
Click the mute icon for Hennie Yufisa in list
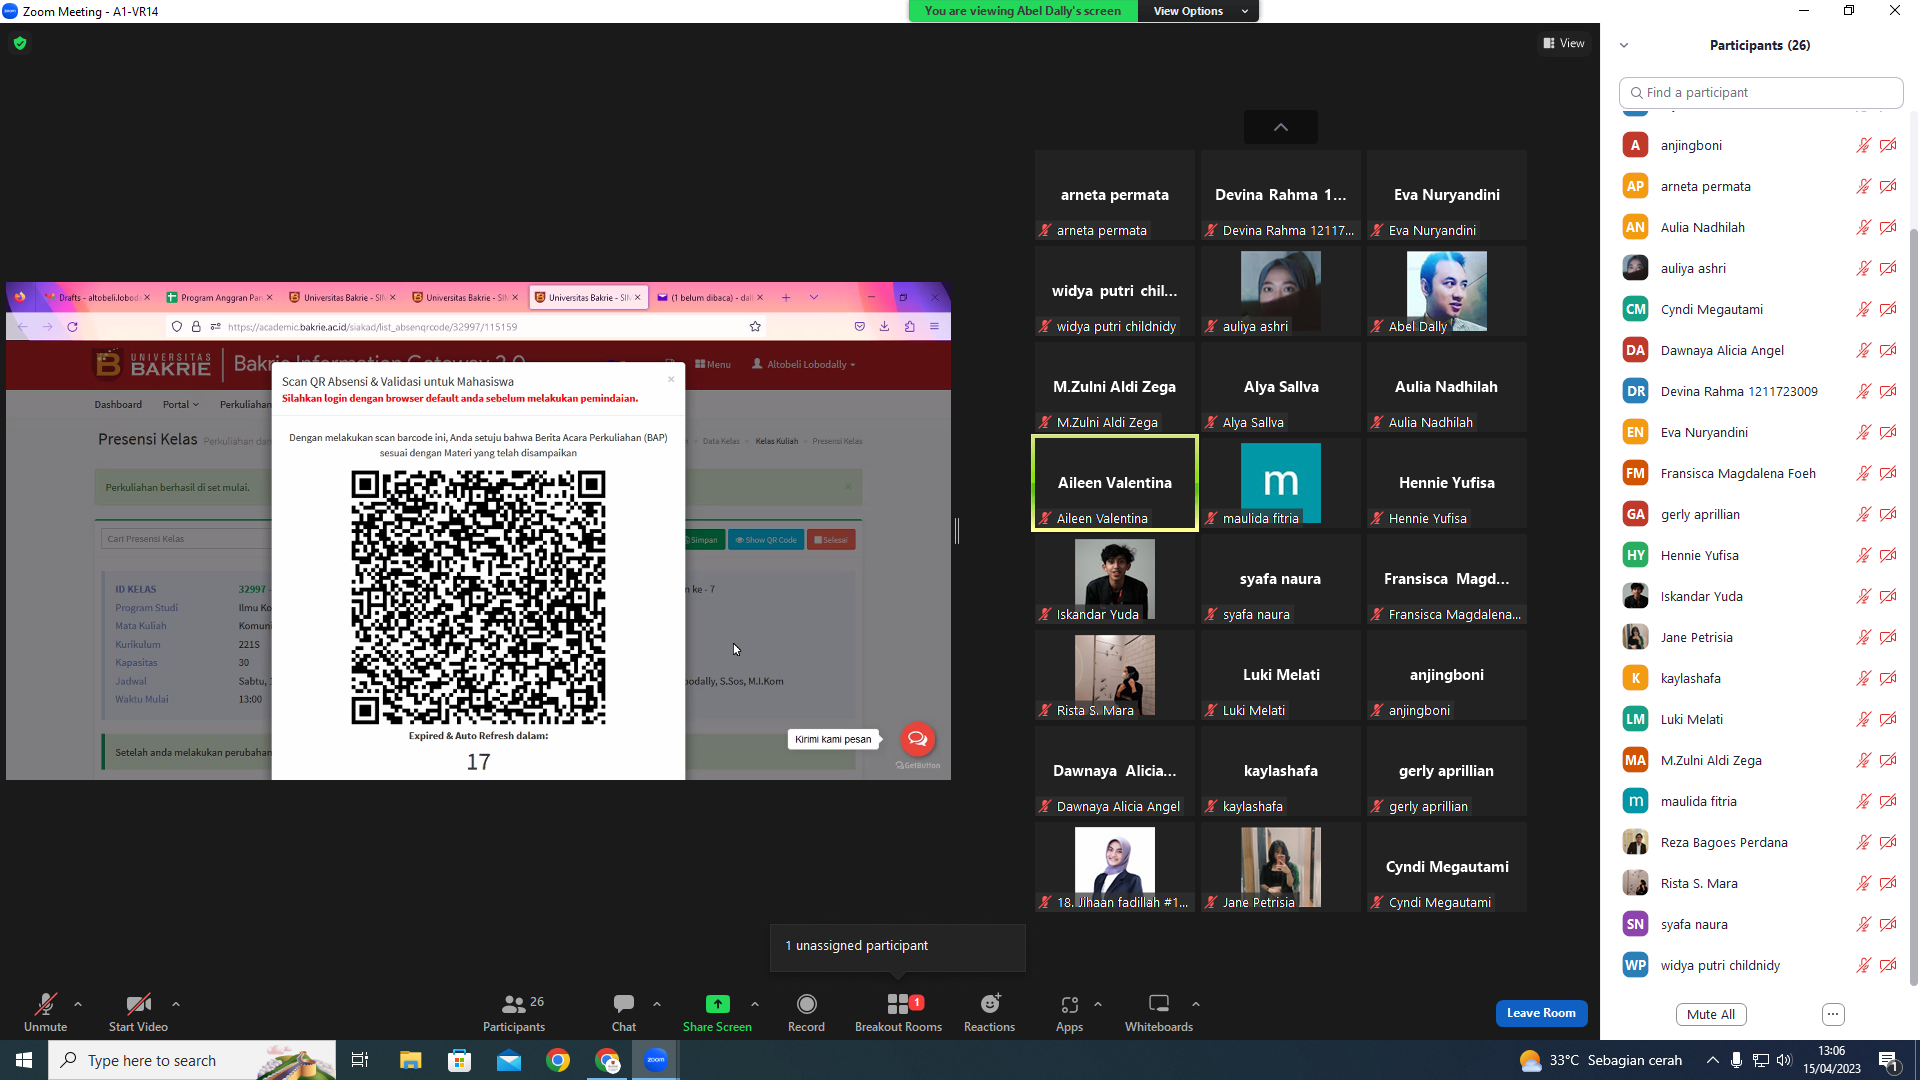coord(1864,555)
